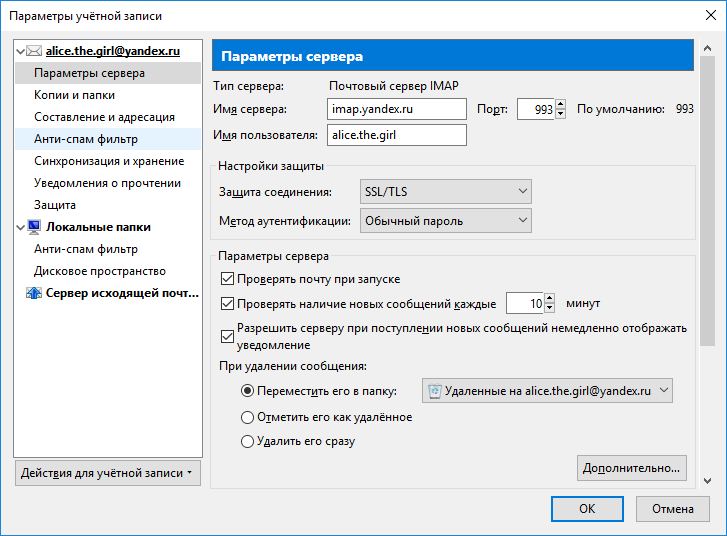Open "Копии и папки" settings page
Viewport: 727px width, 536px height.
(x=74, y=95)
